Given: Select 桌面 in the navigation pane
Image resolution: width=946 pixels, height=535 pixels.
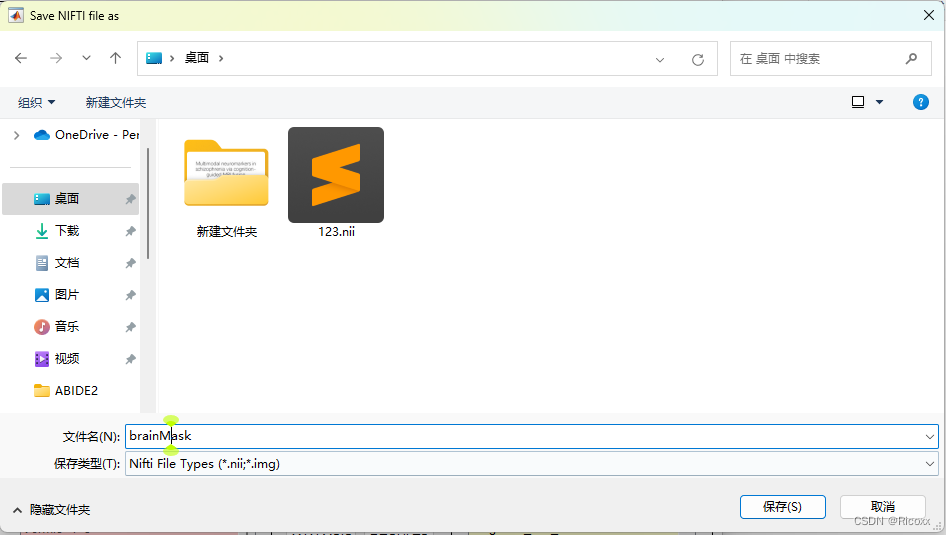Looking at the screenshot, I should [x=71, y=199].
